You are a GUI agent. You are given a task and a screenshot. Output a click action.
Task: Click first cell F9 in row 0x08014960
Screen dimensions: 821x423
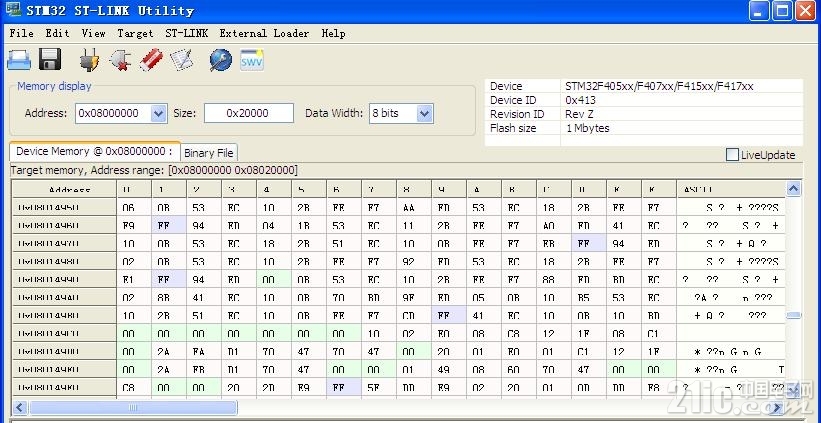(x=134, y=226)
